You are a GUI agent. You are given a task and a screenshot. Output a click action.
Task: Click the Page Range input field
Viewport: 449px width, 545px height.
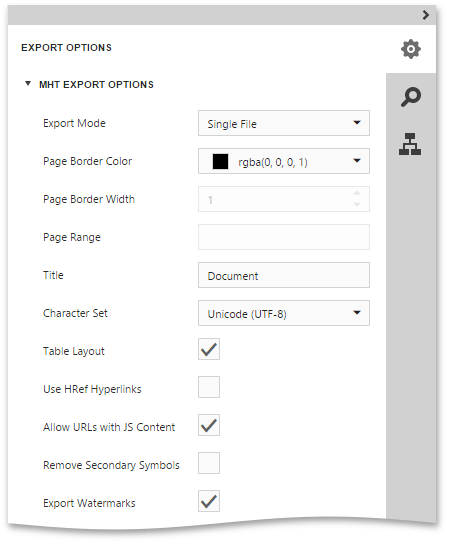[284, 237]
